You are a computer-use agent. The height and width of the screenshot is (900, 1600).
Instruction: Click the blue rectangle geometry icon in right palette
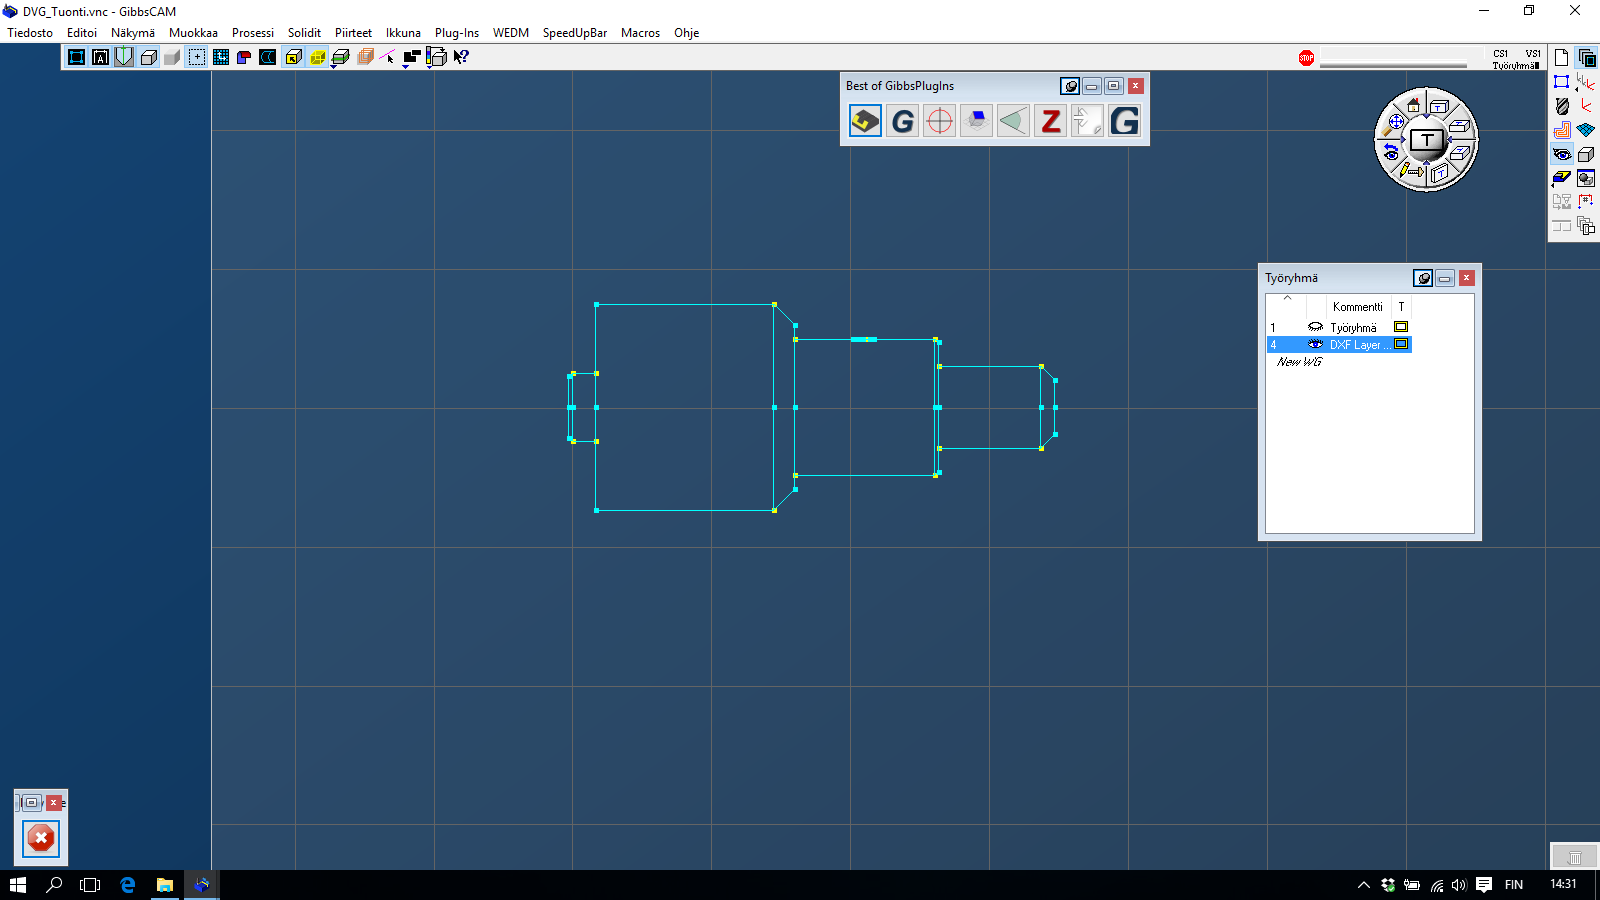(x=1561, y=82)
